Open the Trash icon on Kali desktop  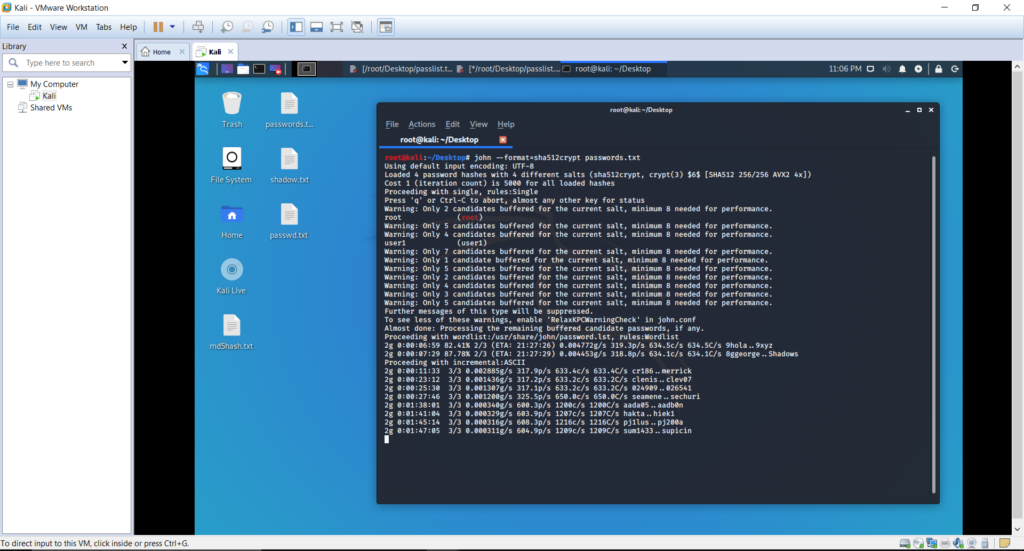232,110
